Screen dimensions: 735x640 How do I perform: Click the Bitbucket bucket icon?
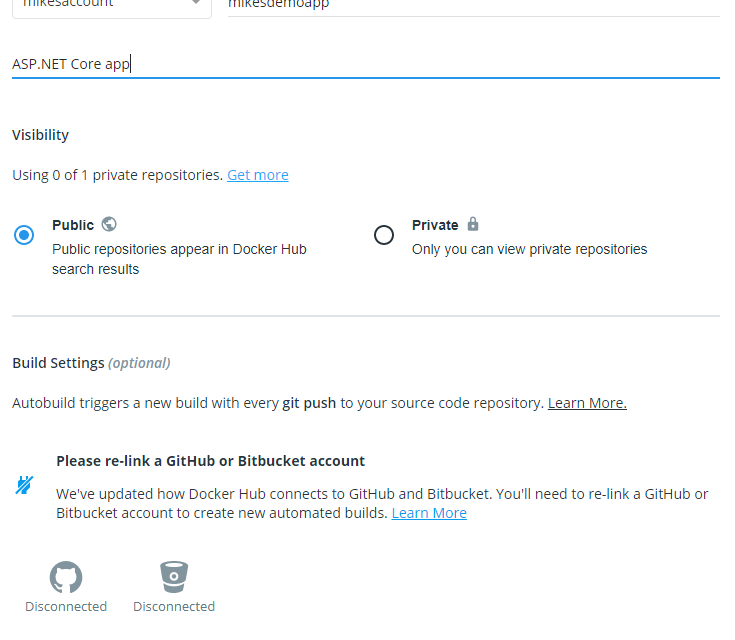coord(174,577)
